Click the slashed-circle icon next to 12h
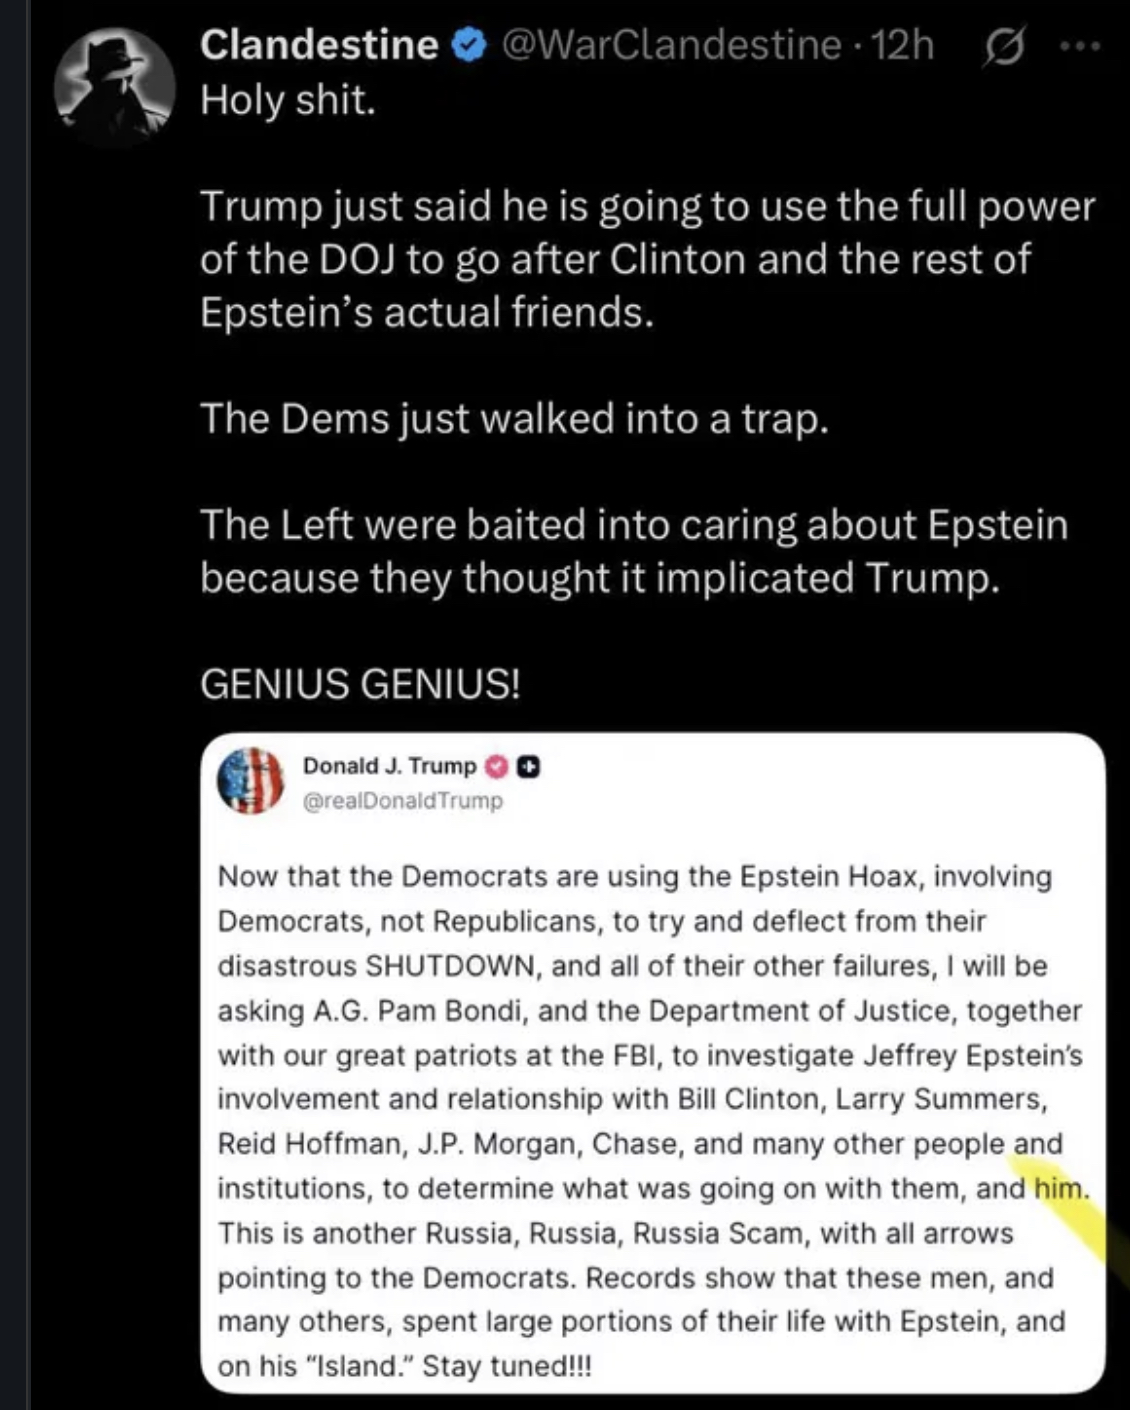Image resolution: width=1130 pixels, height=1410 pixels. click(x=1005, y=48)
